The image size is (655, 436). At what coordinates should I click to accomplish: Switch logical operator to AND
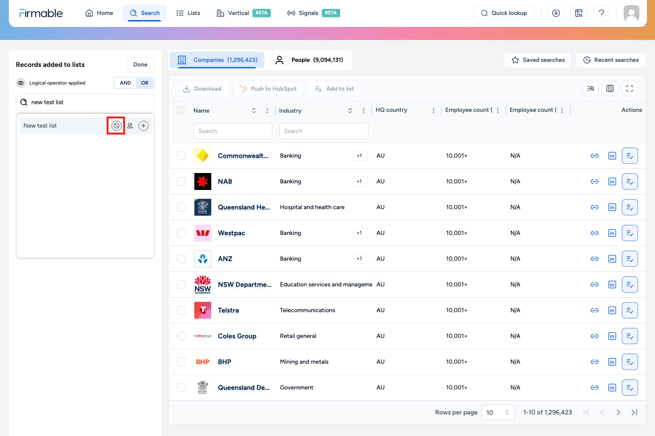125,83
